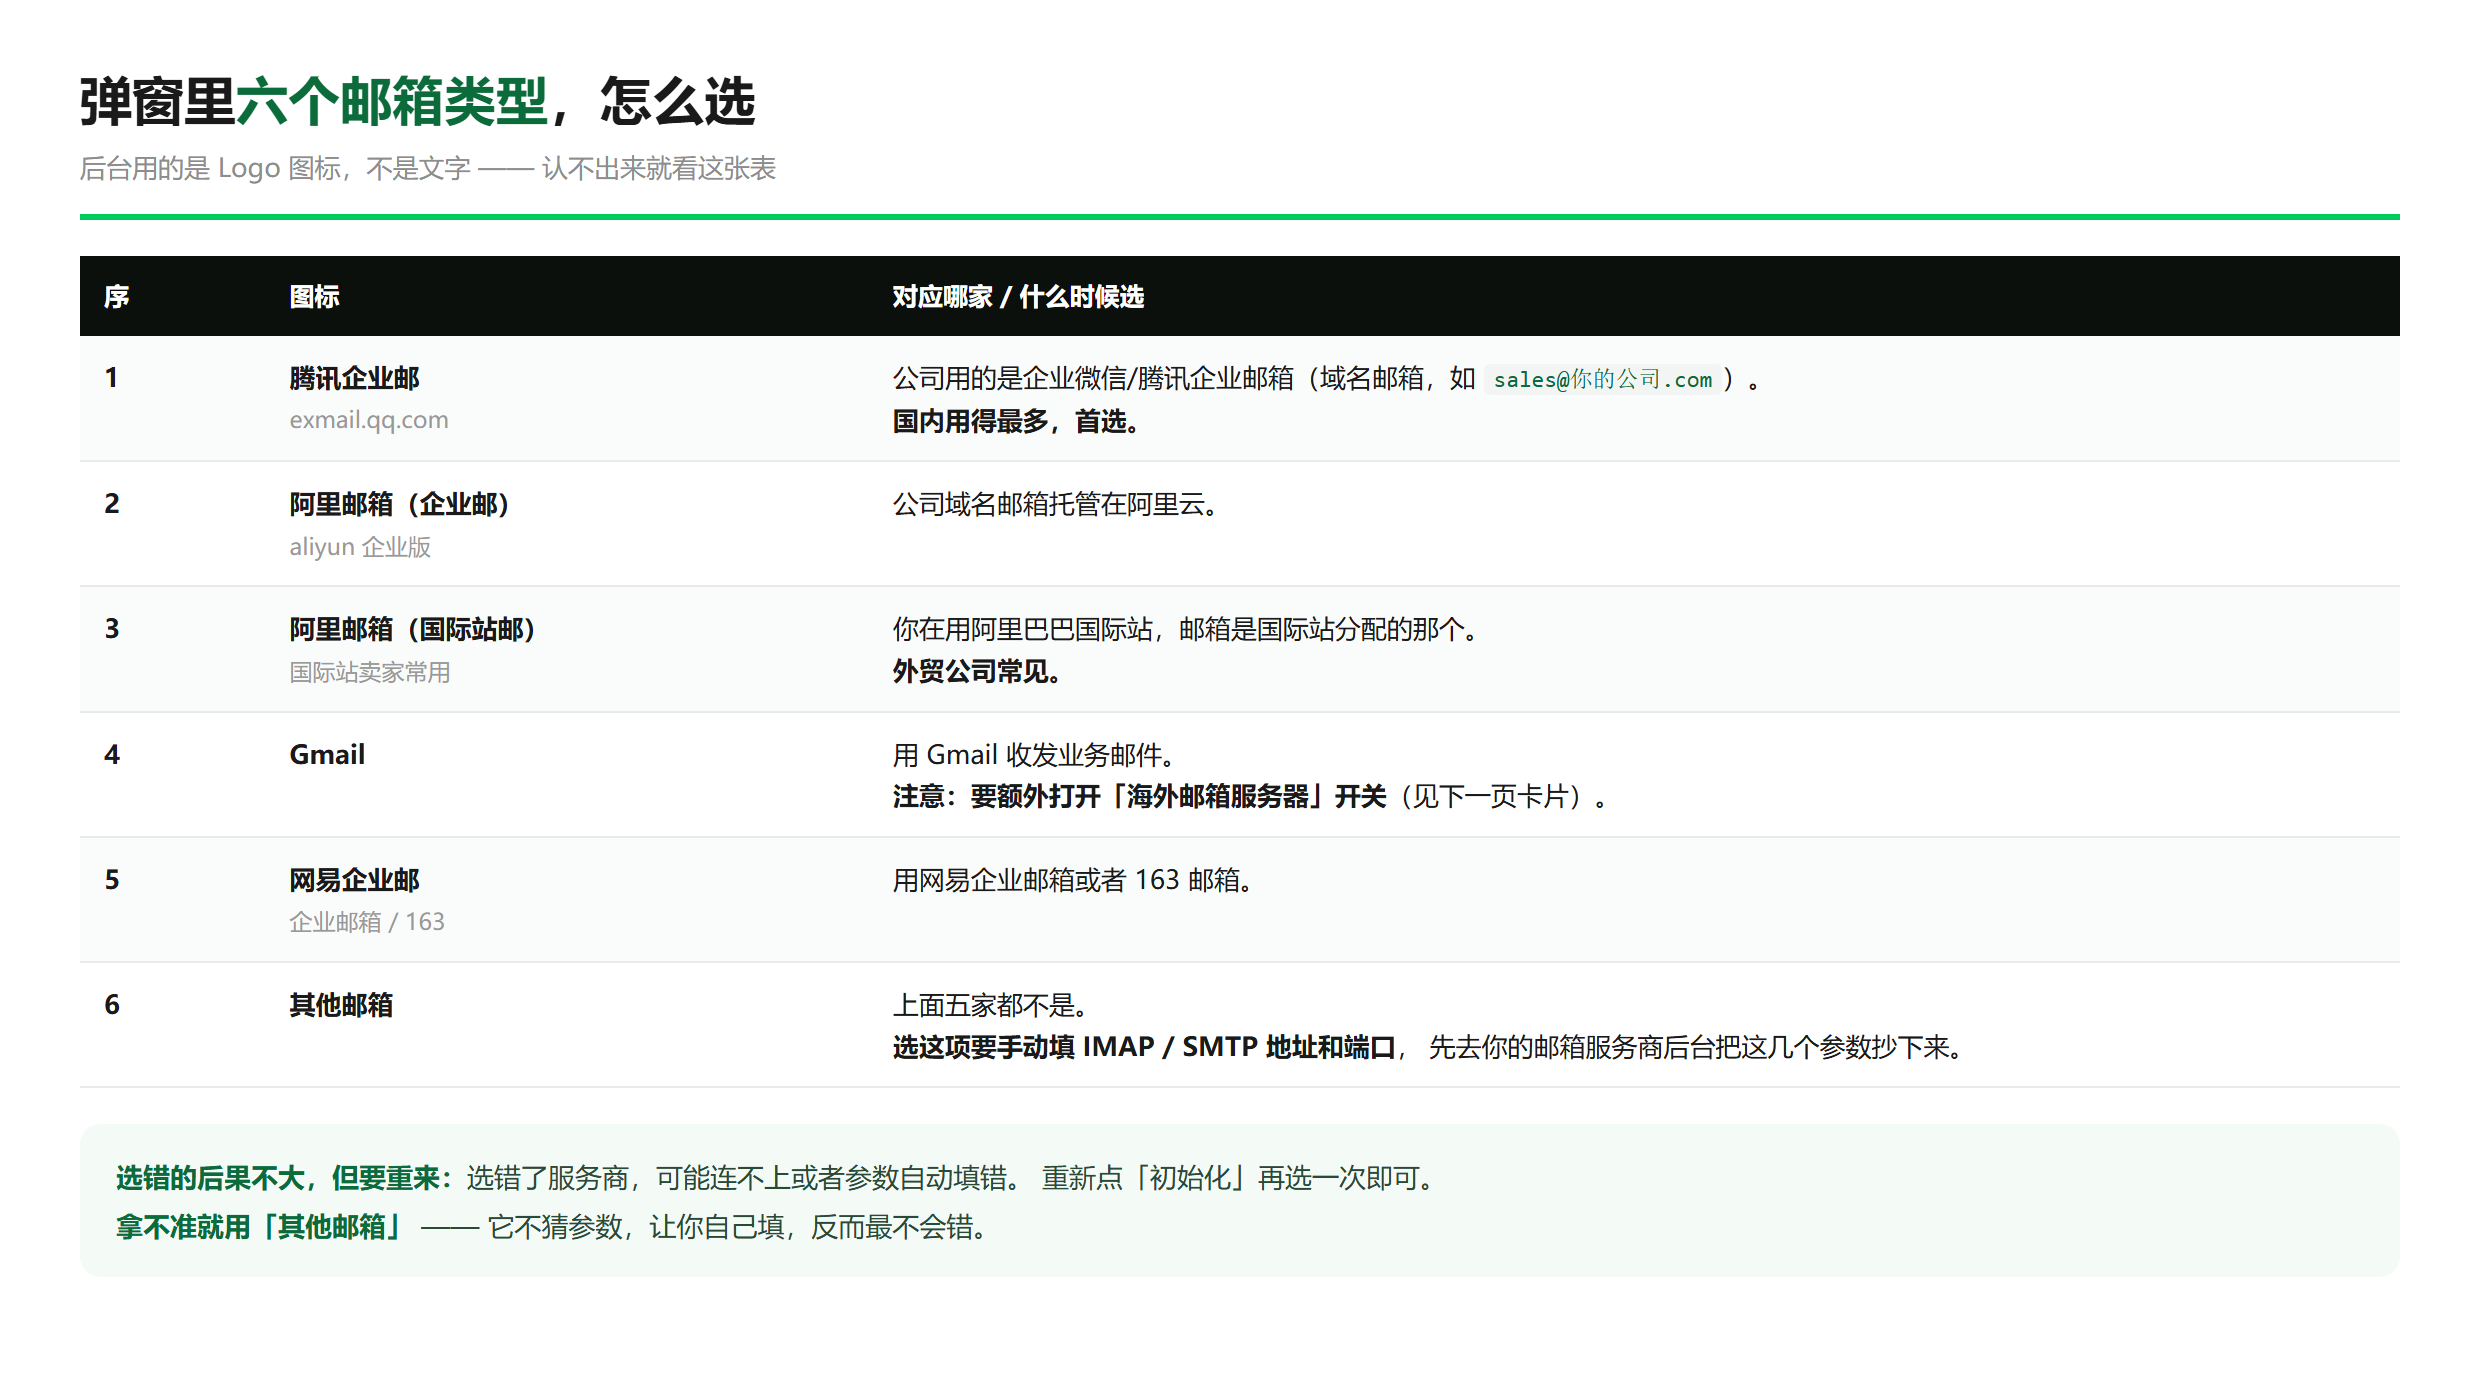2480x1386 pixels.
Task: Click the aliyun 企业版 sublabel
Action: [360, 547]
